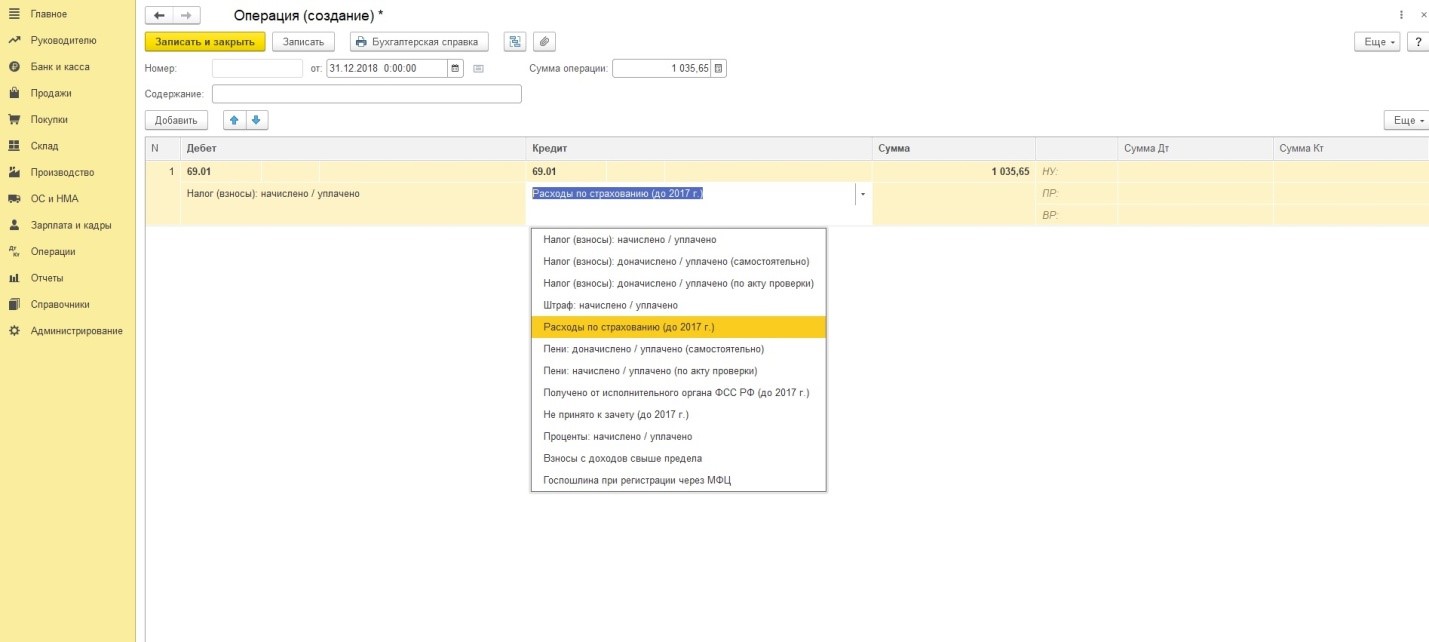
Task: Click into the Содержание text field
Action: coord(366,94)
